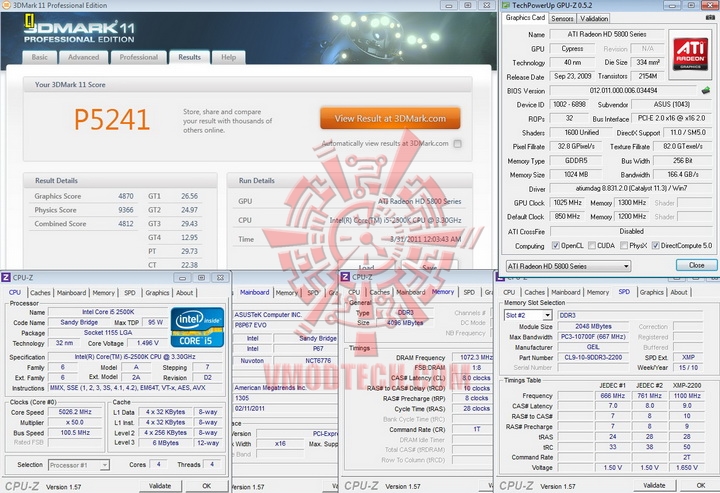
Task: Toggle the OpenCL checkbox in GPU-Z
Action: pyautogui.click(x=556, y=246)
